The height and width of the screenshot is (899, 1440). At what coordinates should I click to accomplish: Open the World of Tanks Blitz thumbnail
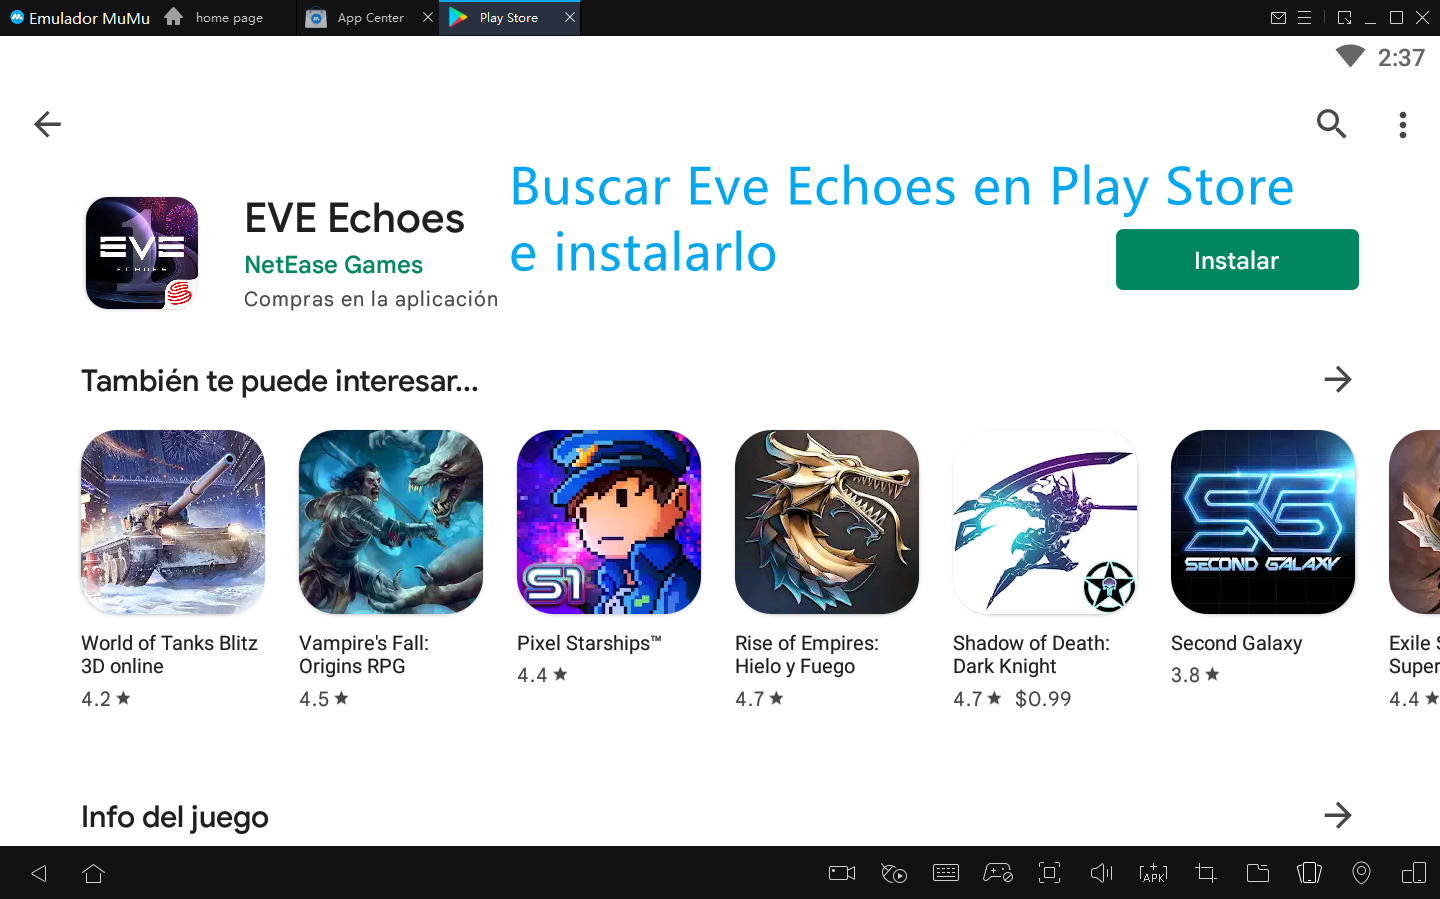(173, 522)
